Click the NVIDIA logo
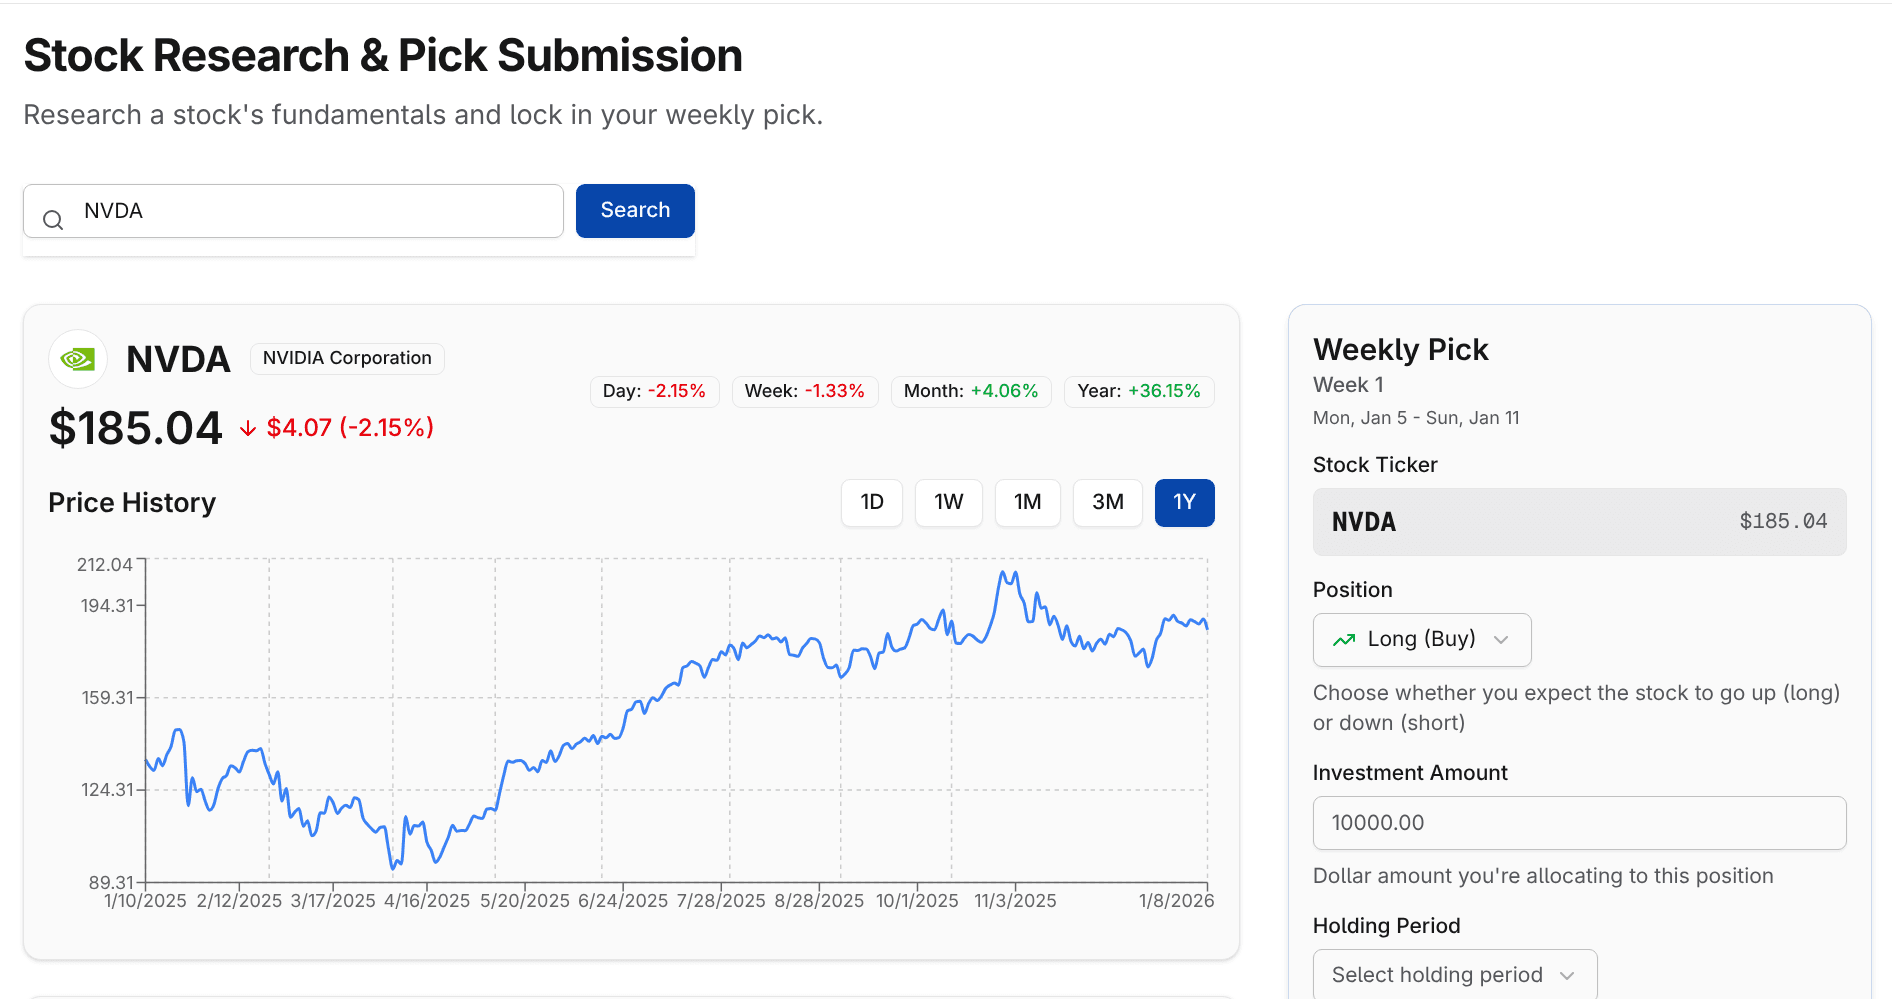Image resolution: width=1892 pixels, height=999 pixels. (x=77, y=358)
